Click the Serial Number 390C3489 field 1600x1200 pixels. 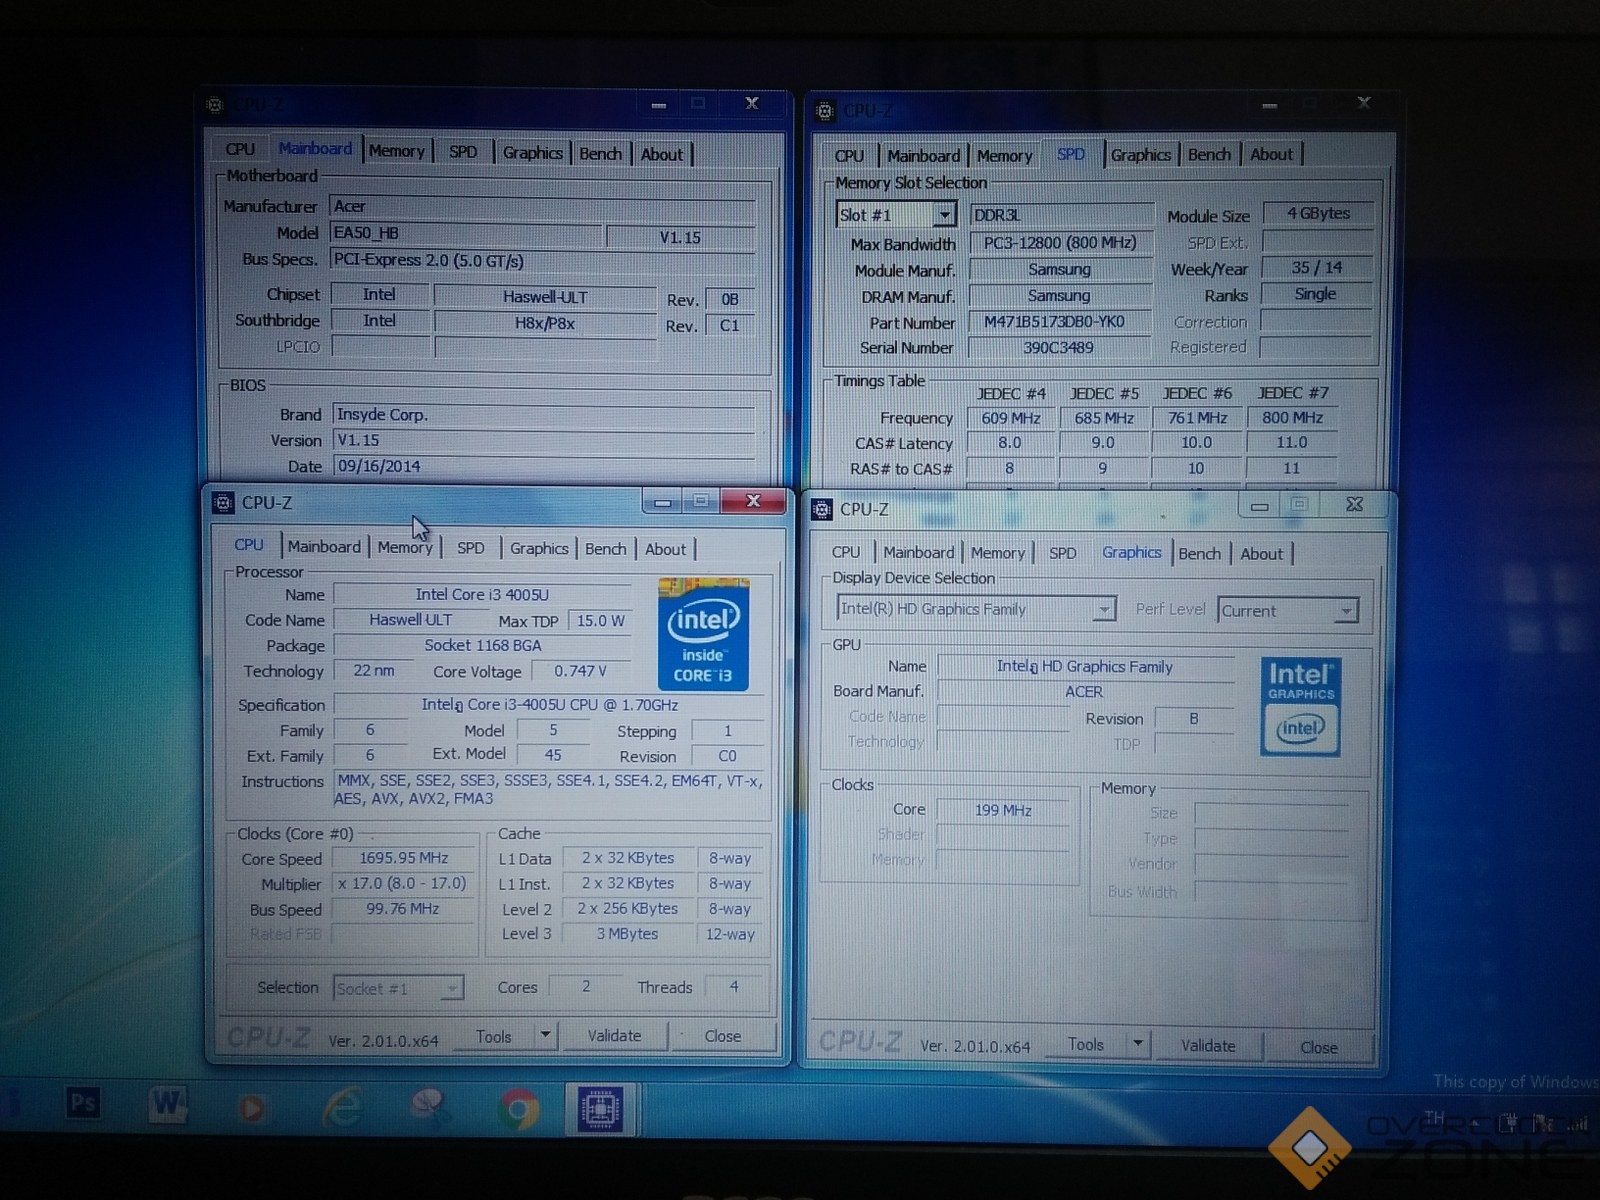pyautogui.click(x=1058, y=348)
